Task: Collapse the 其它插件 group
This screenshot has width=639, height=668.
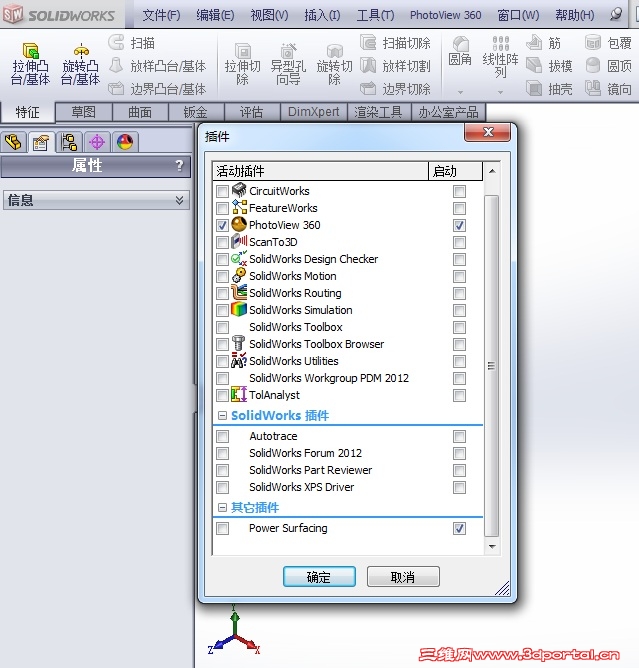Action: point(222,507)
